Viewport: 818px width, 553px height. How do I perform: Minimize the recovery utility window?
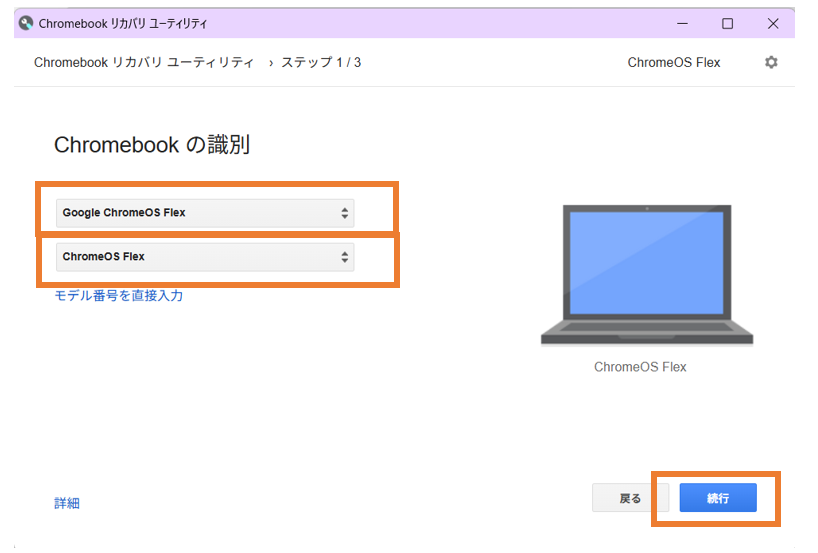[682, 23]
